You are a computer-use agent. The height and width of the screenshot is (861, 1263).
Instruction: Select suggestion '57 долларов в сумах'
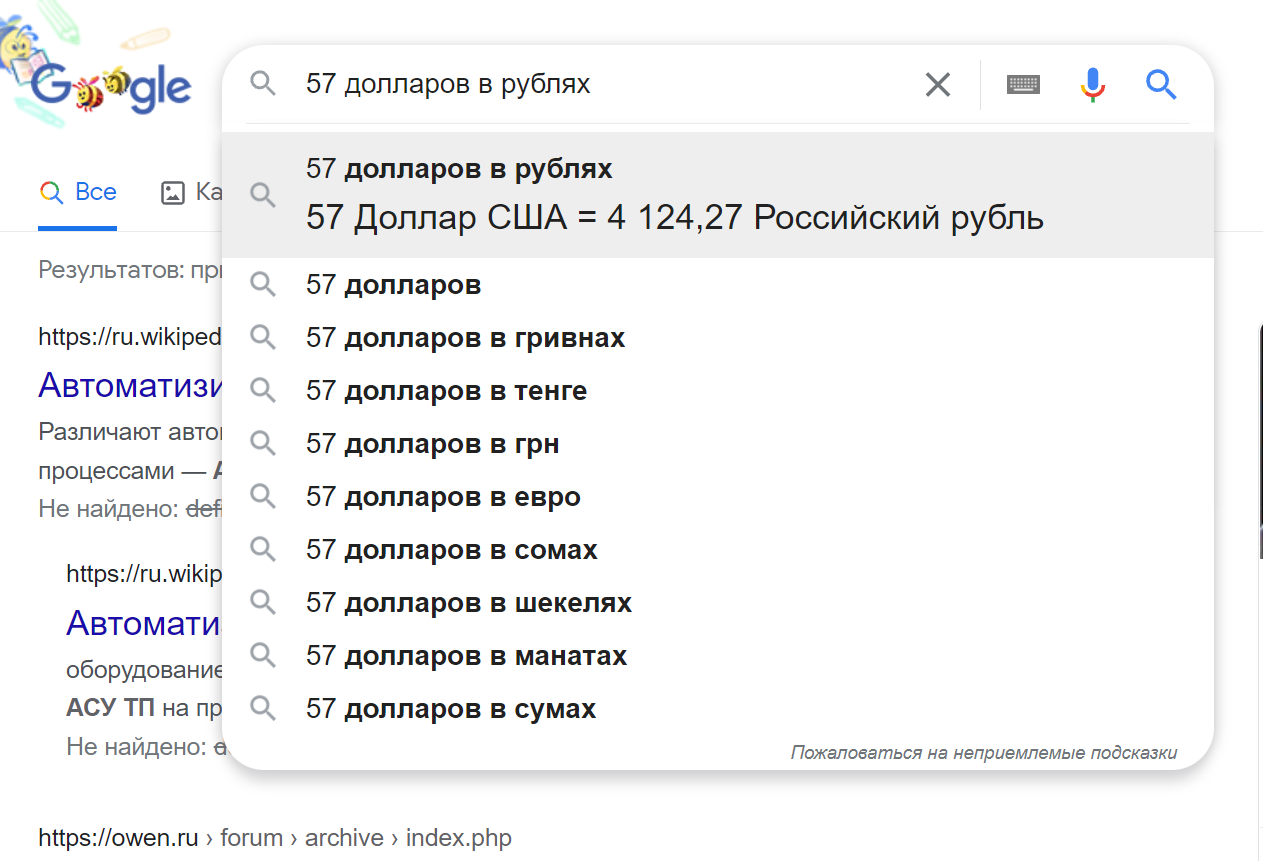(450, 709)
